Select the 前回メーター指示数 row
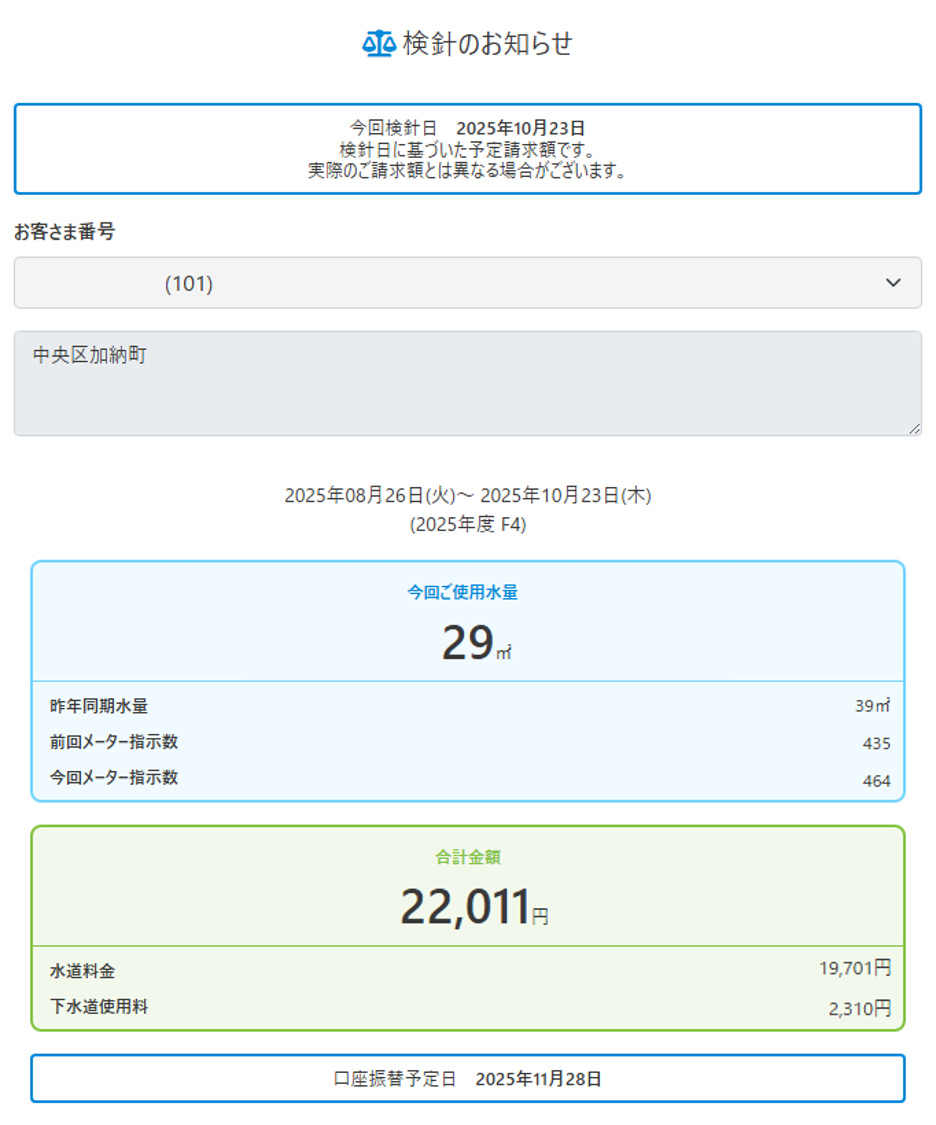Viewport: 936px width, 1125px height. (468, 742)
